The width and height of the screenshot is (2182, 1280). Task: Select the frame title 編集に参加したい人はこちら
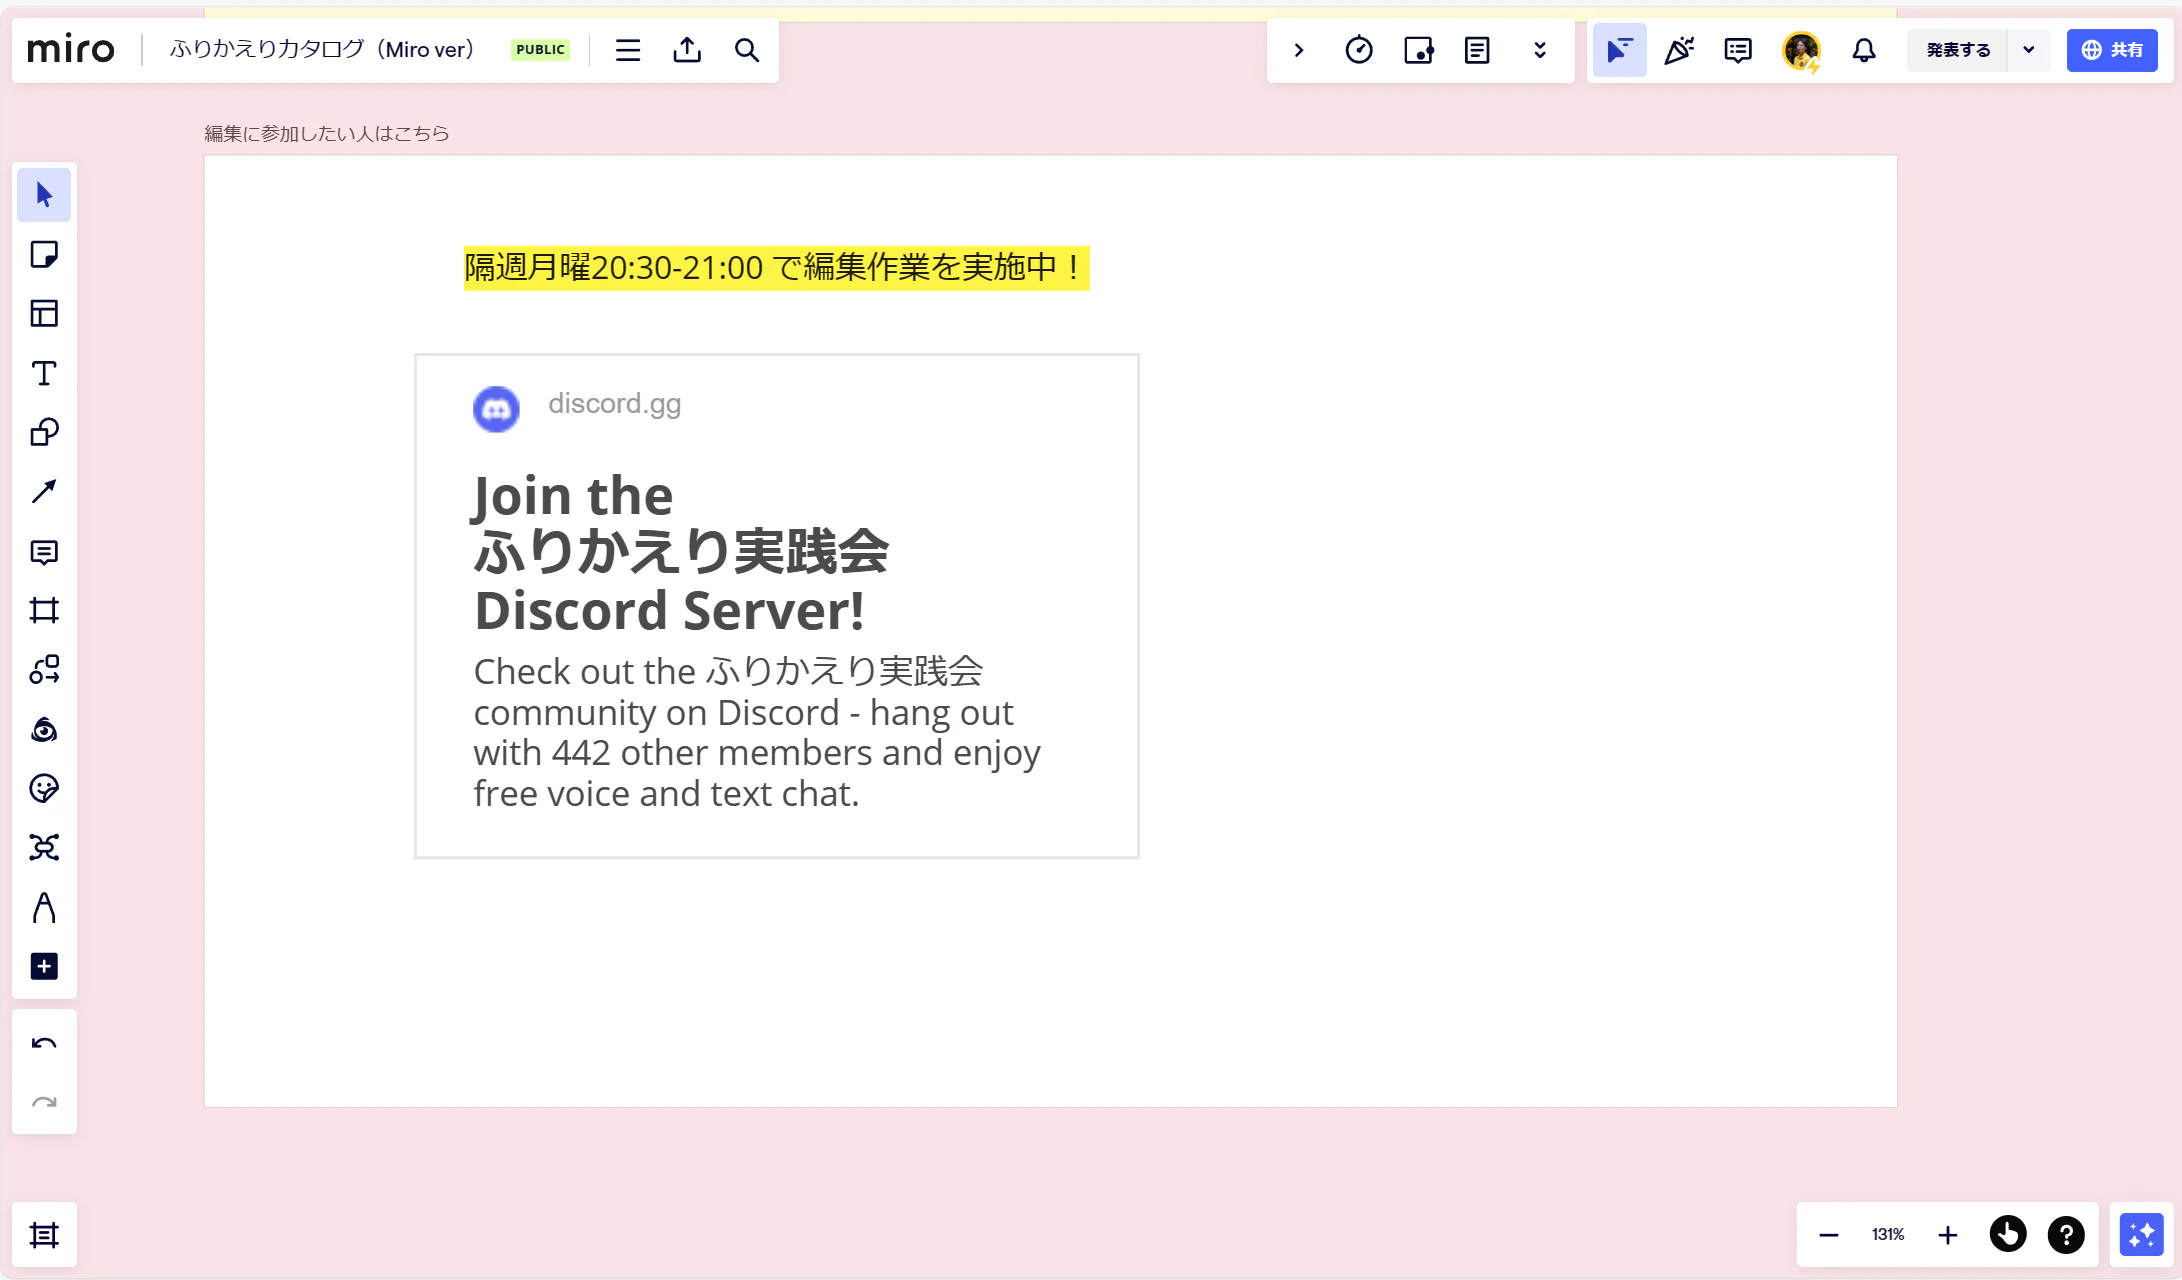pyautogui.click(x=327, y=134)
